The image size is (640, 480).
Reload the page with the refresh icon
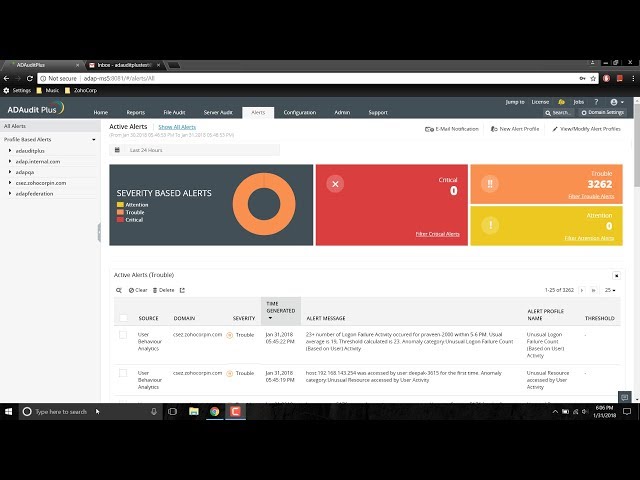coord(29,78)
